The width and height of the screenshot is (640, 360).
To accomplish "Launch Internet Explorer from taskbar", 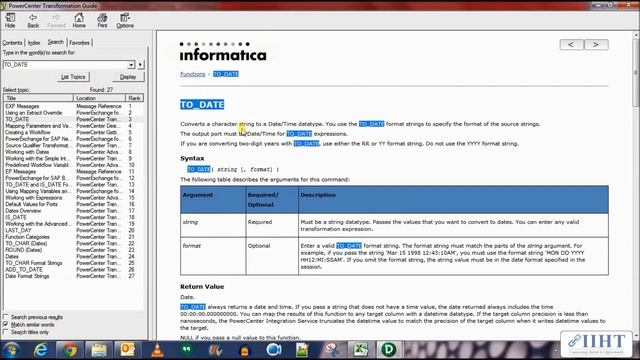I will (x=40, y=350).
